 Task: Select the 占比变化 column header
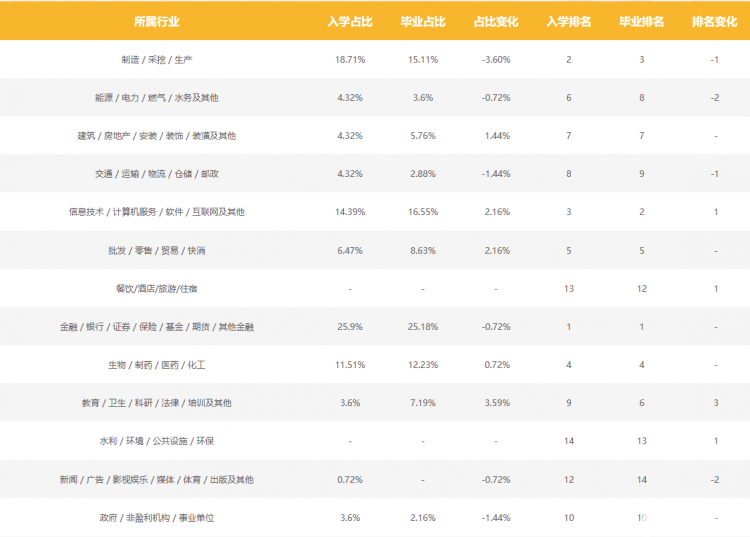pyautogui.click(x=496, y=22)
